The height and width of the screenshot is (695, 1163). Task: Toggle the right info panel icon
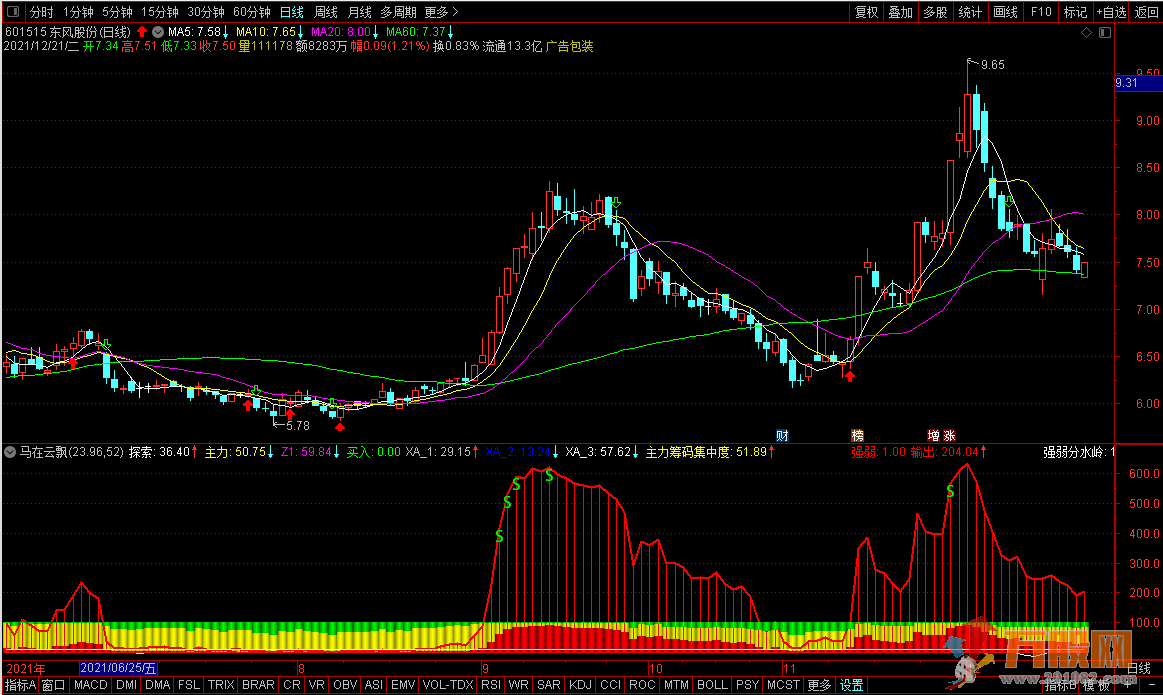coord(1105,32)
